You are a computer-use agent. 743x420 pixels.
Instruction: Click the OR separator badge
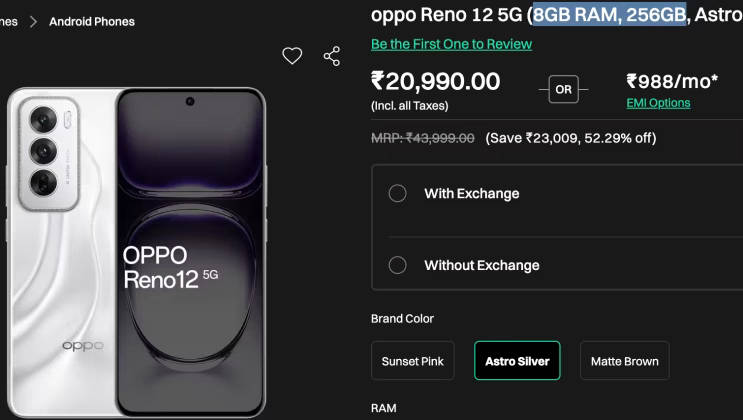coord(563,90)
